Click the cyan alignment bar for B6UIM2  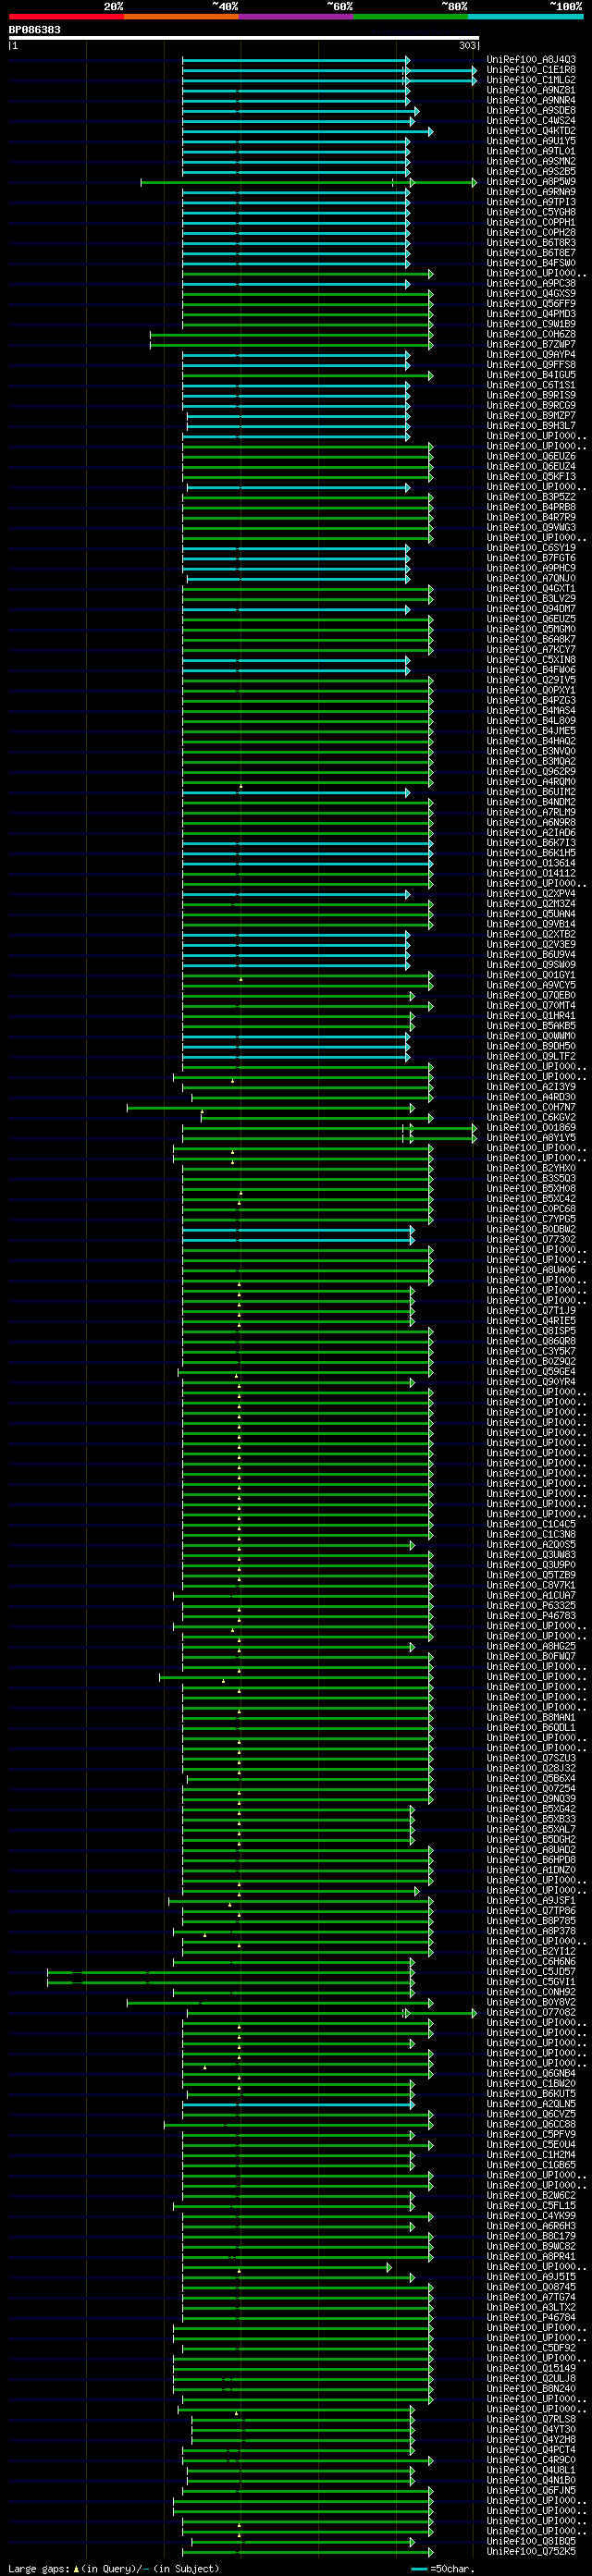coord(296,793)
